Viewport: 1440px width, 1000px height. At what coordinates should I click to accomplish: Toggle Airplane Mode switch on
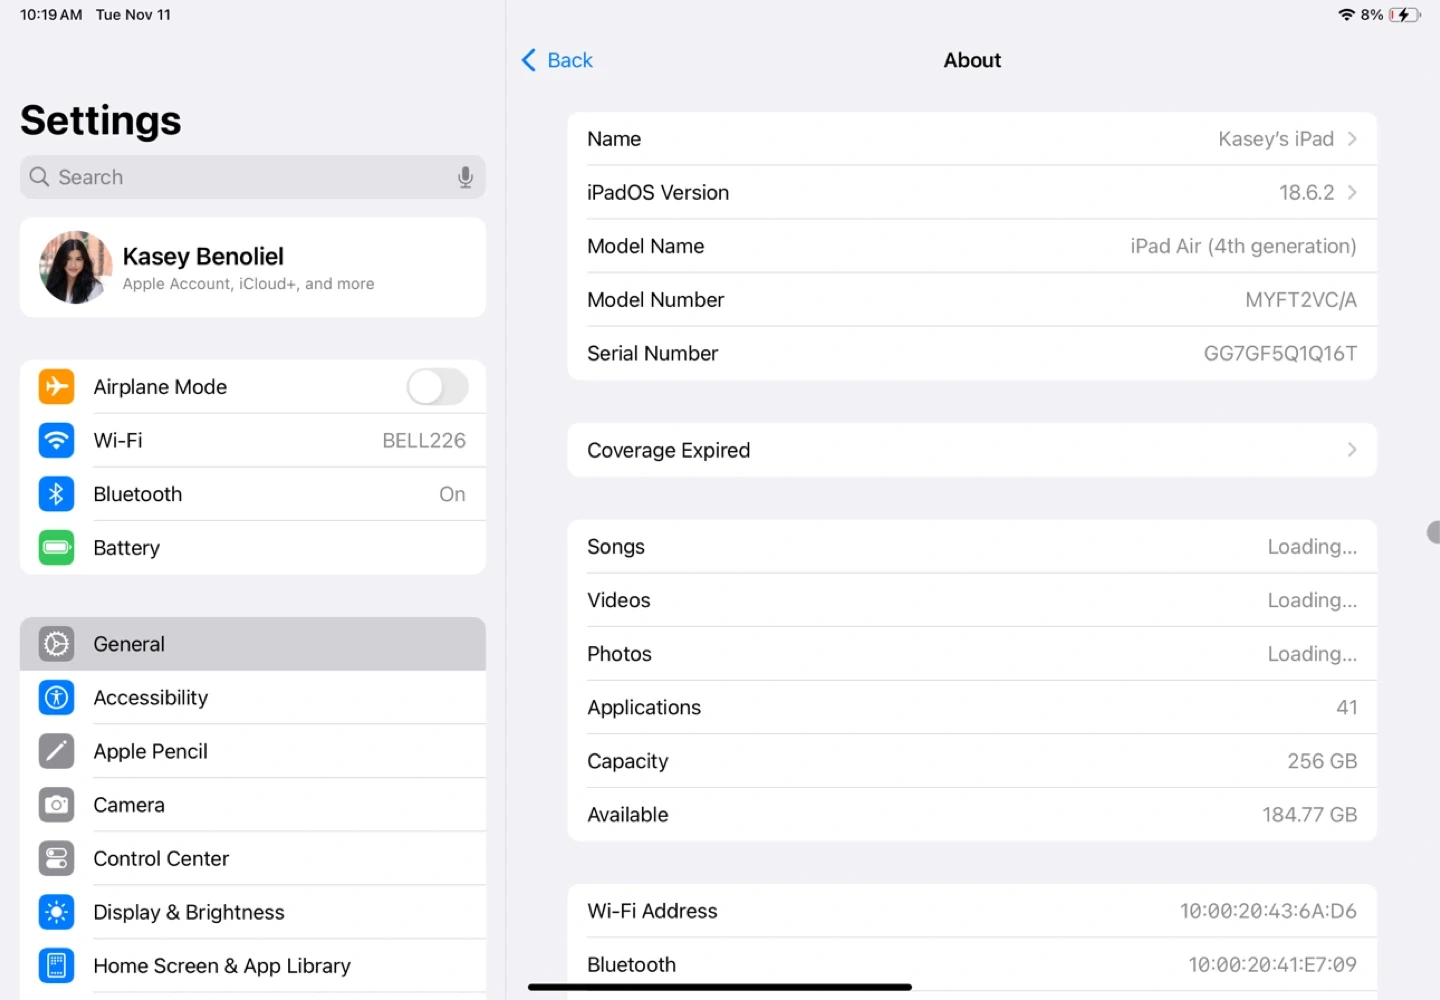tap(437, 387)
